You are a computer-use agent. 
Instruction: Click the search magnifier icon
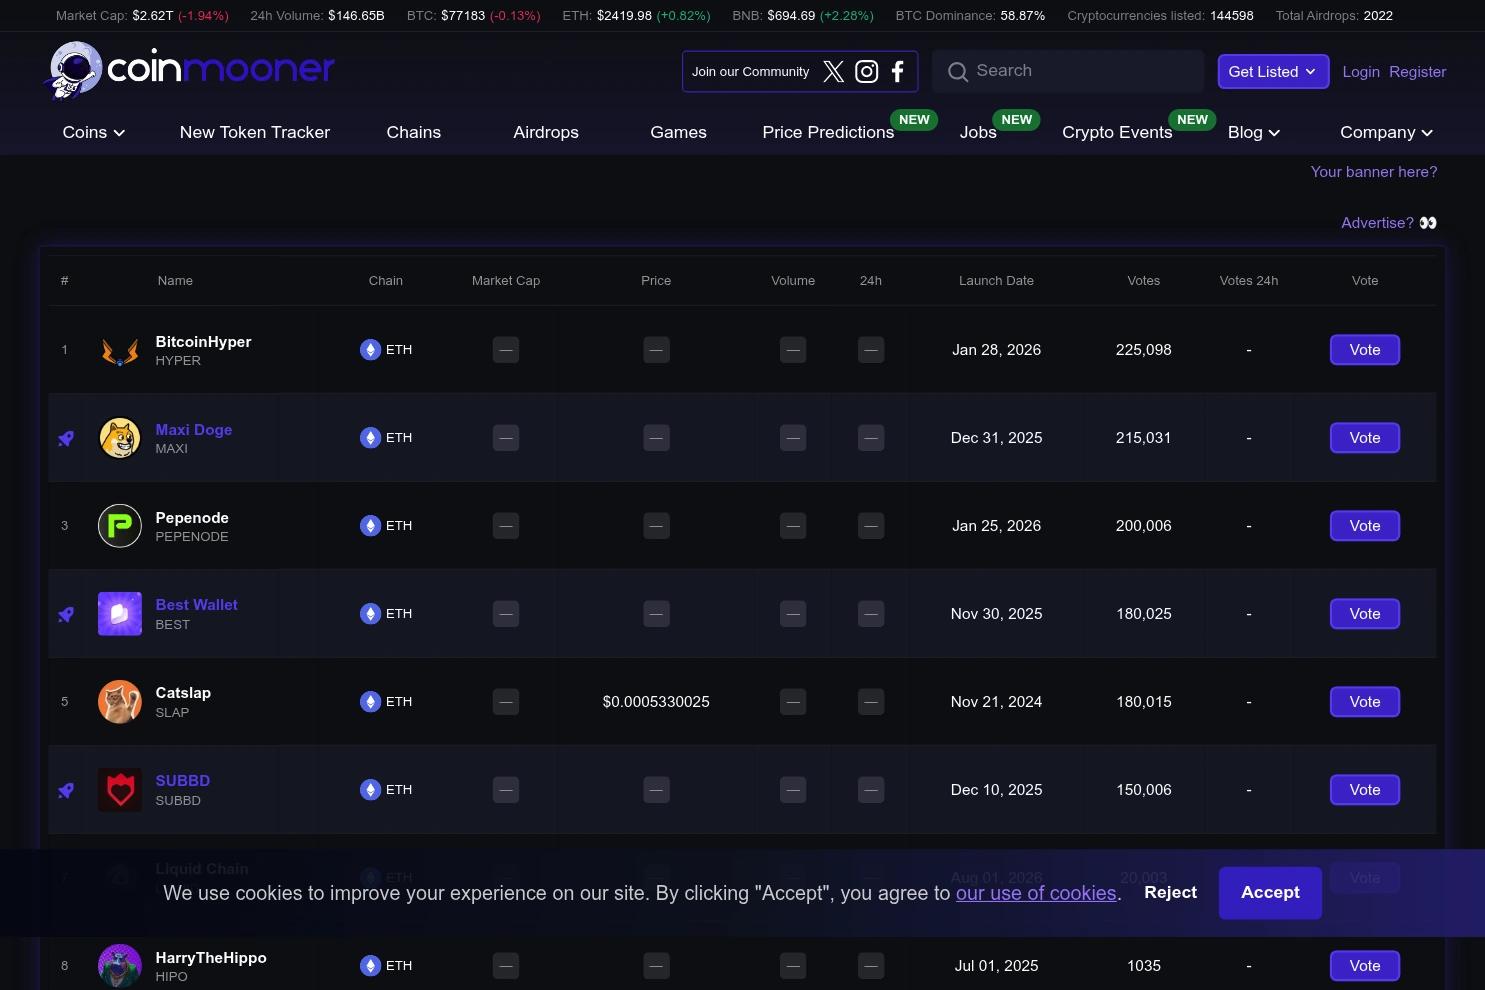958,72
